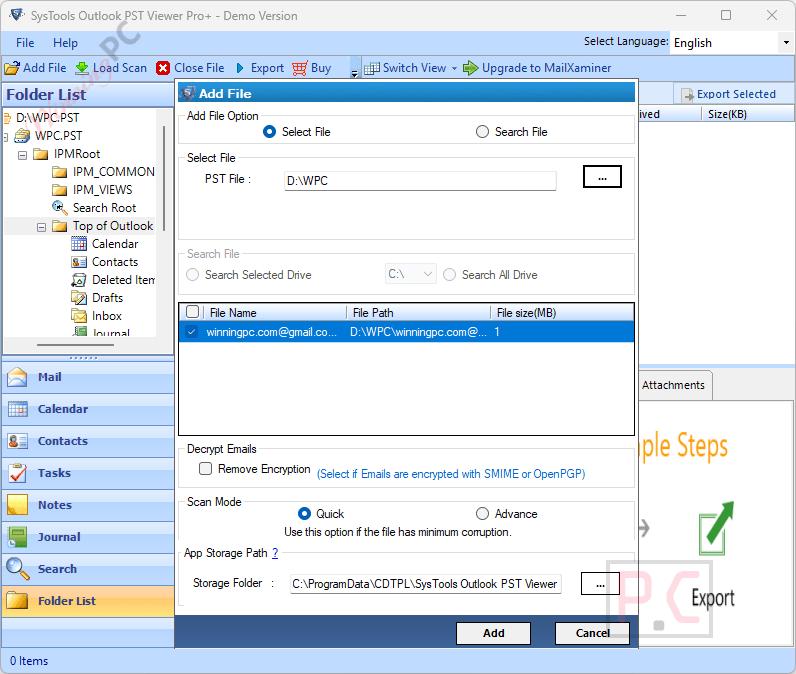Collapse the Top of Outlook node
The height and width of the screenshot is (674, 796).
(x=41, y=227)
